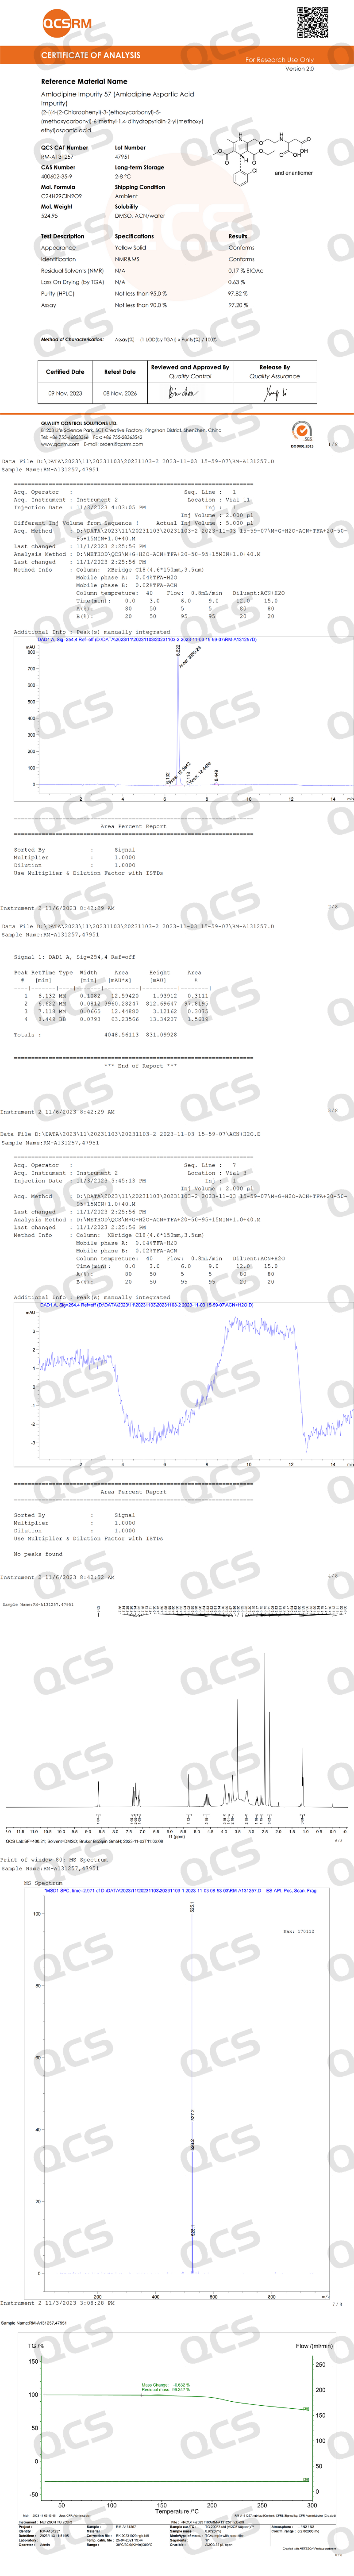The image size is (354, 2576).
Task: Click the Retest Date 08 Nov. 2026 cell
Action: point(120,393)
